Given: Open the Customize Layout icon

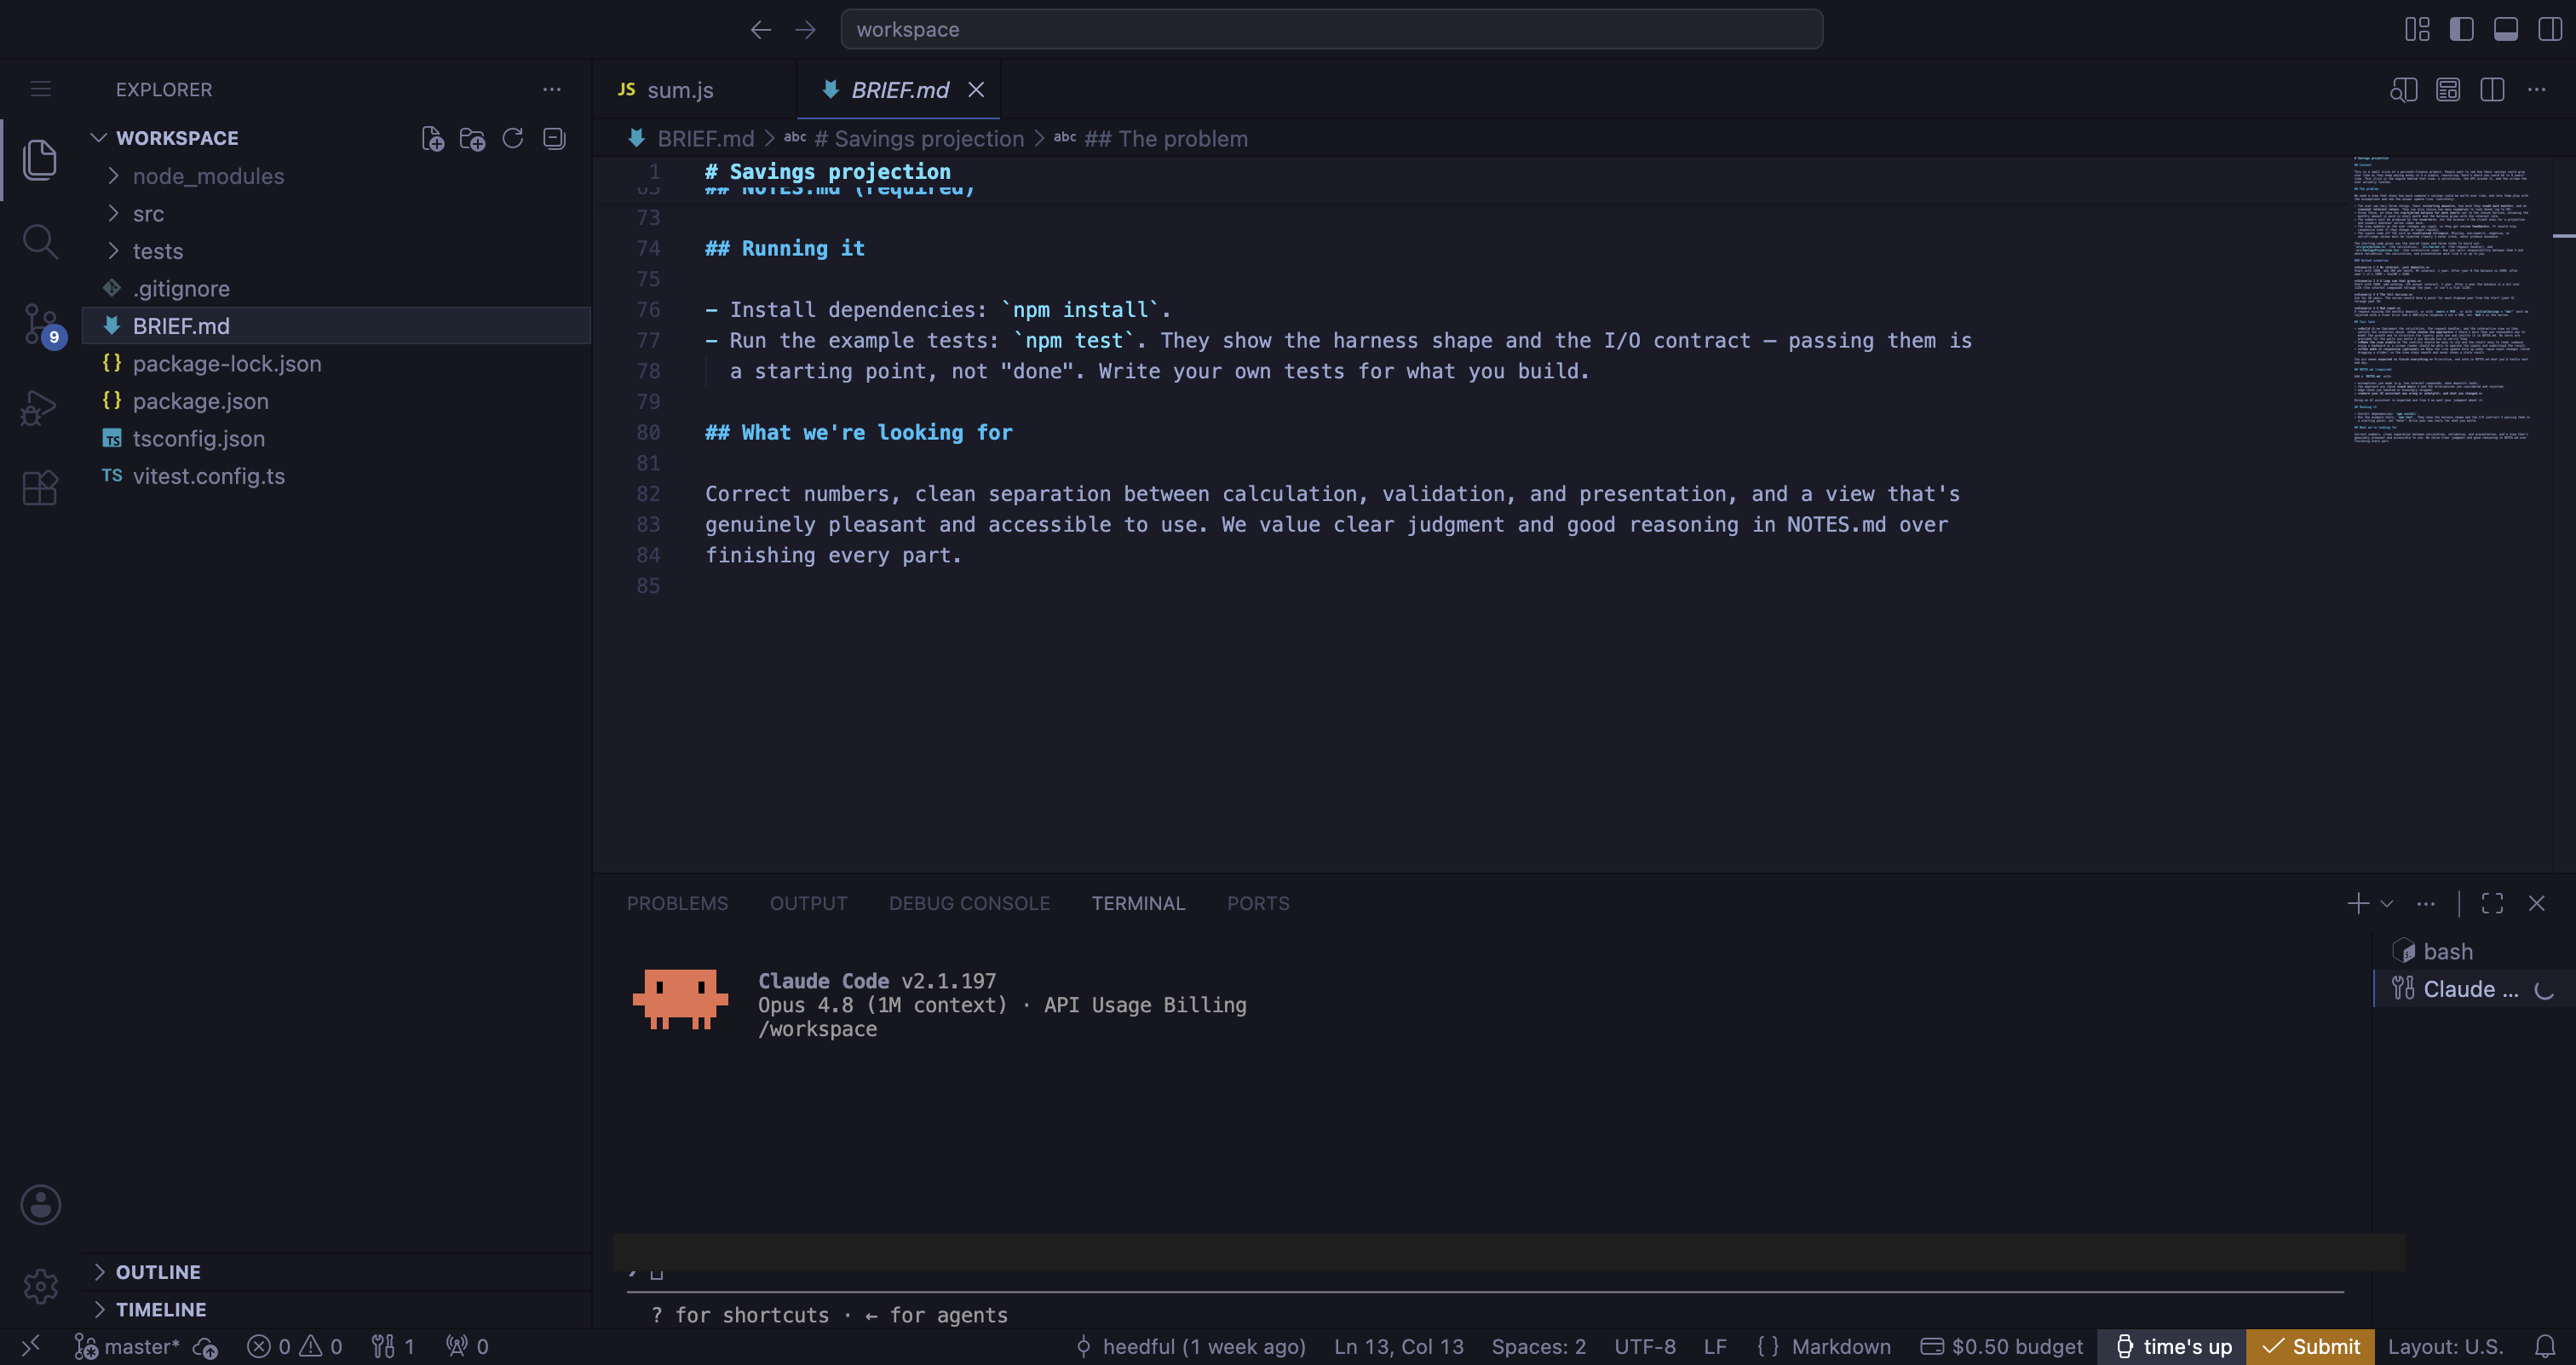Looking at the screenshot, I should coord(2417,30).
